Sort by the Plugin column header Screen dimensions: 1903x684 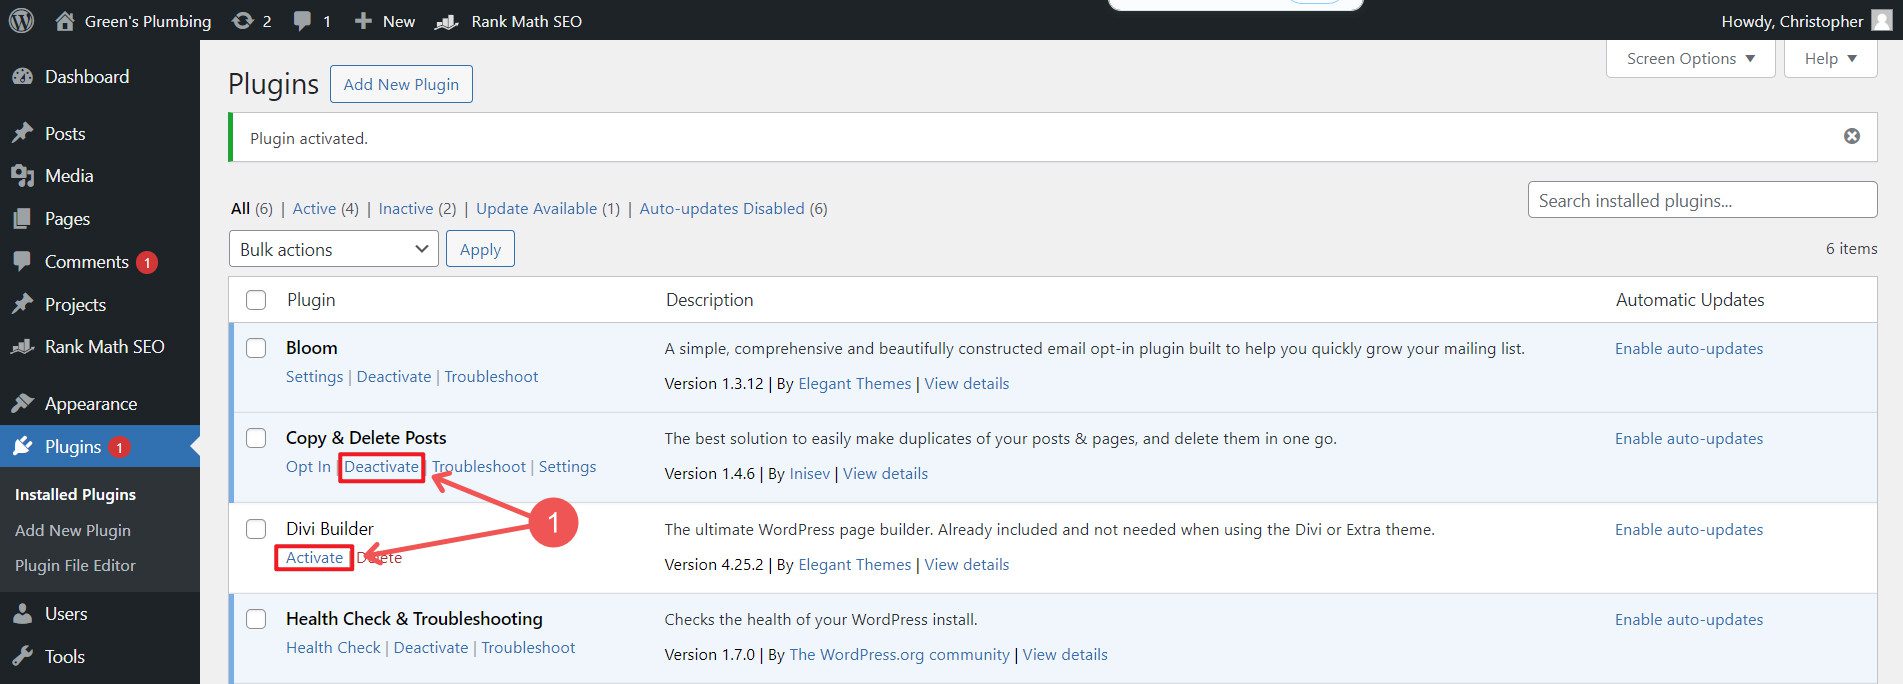coord(311,300)
